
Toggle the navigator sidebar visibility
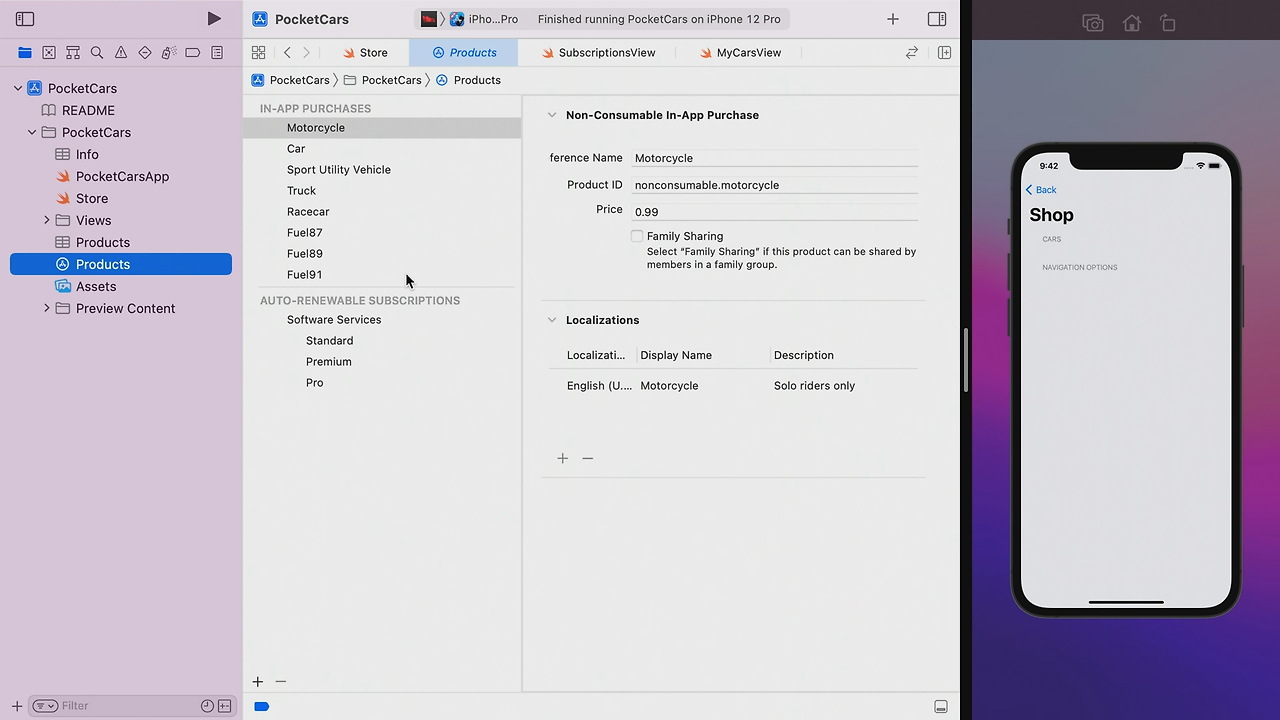[x=25, y=19]
